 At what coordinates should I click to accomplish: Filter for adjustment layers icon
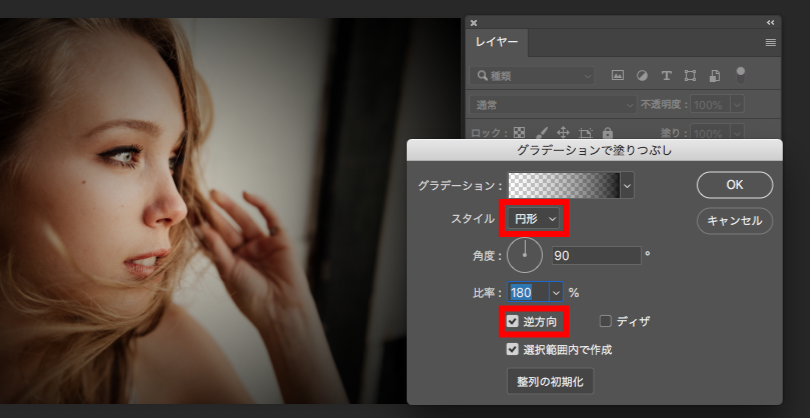tap(642, 75)
